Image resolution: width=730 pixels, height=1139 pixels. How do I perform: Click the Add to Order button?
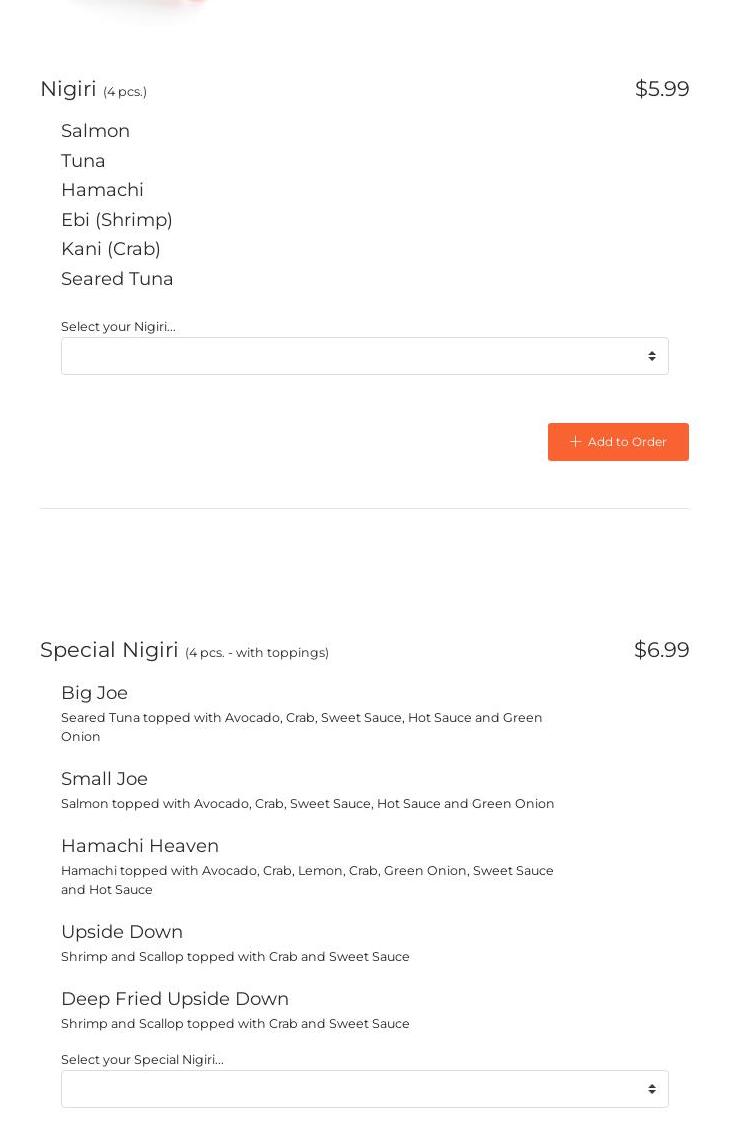(618, 442)
